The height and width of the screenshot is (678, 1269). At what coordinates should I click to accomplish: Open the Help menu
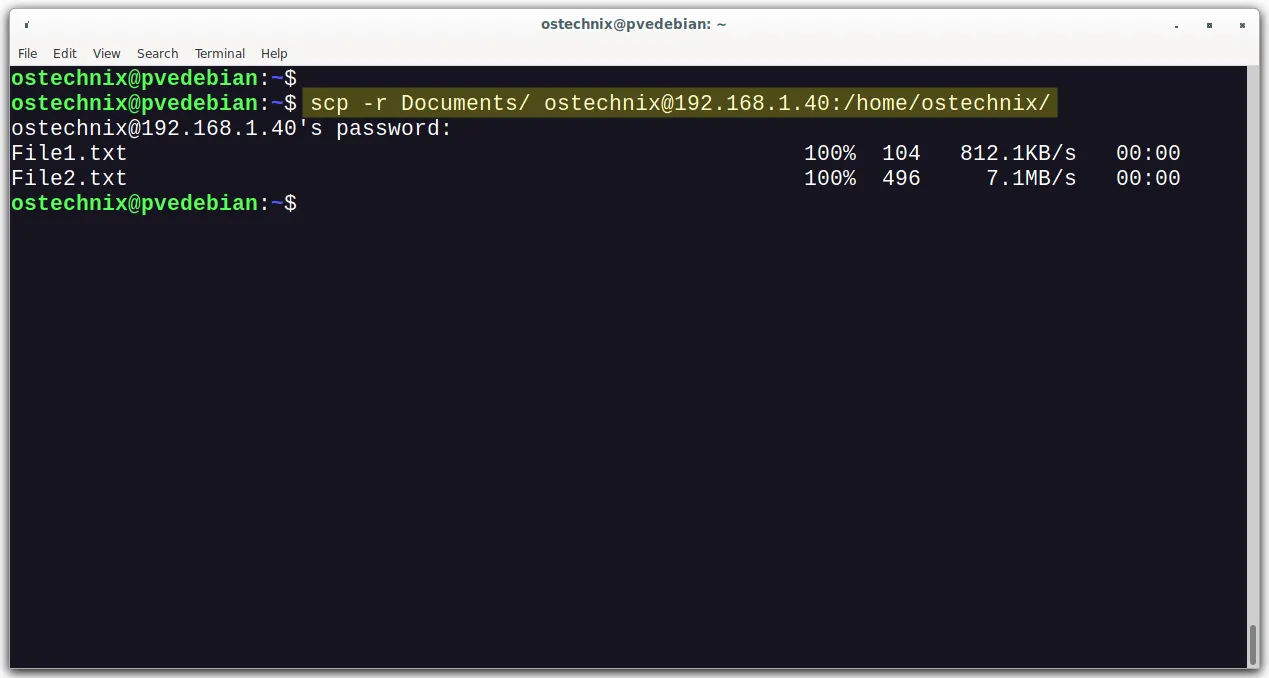click(274, 53)
